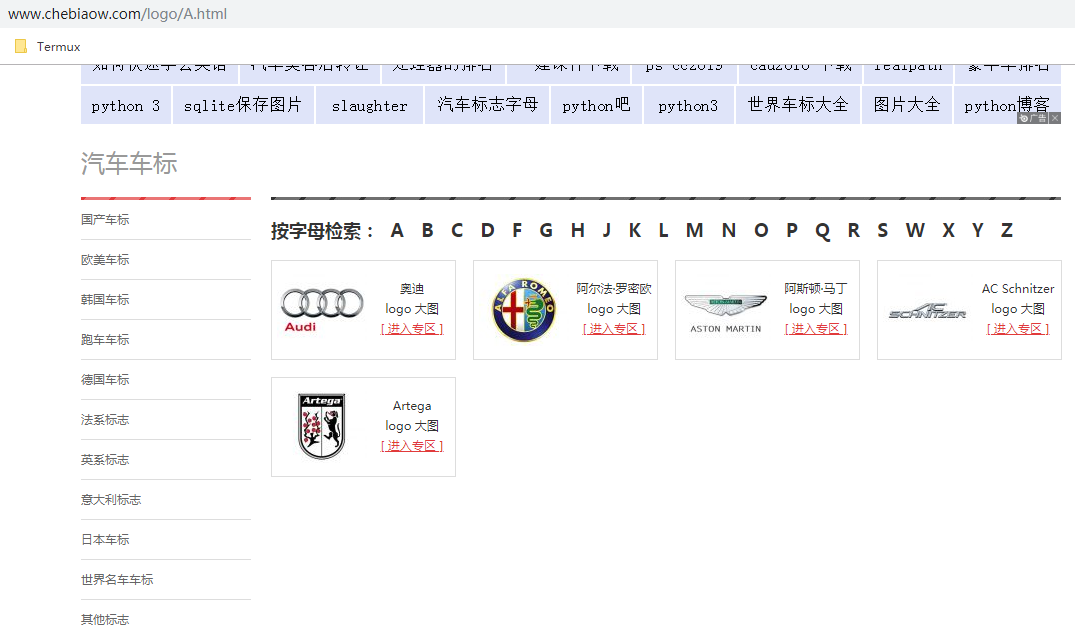
Task: Click the AC Schnitzer logo image
Action: [x=927, y=311]
